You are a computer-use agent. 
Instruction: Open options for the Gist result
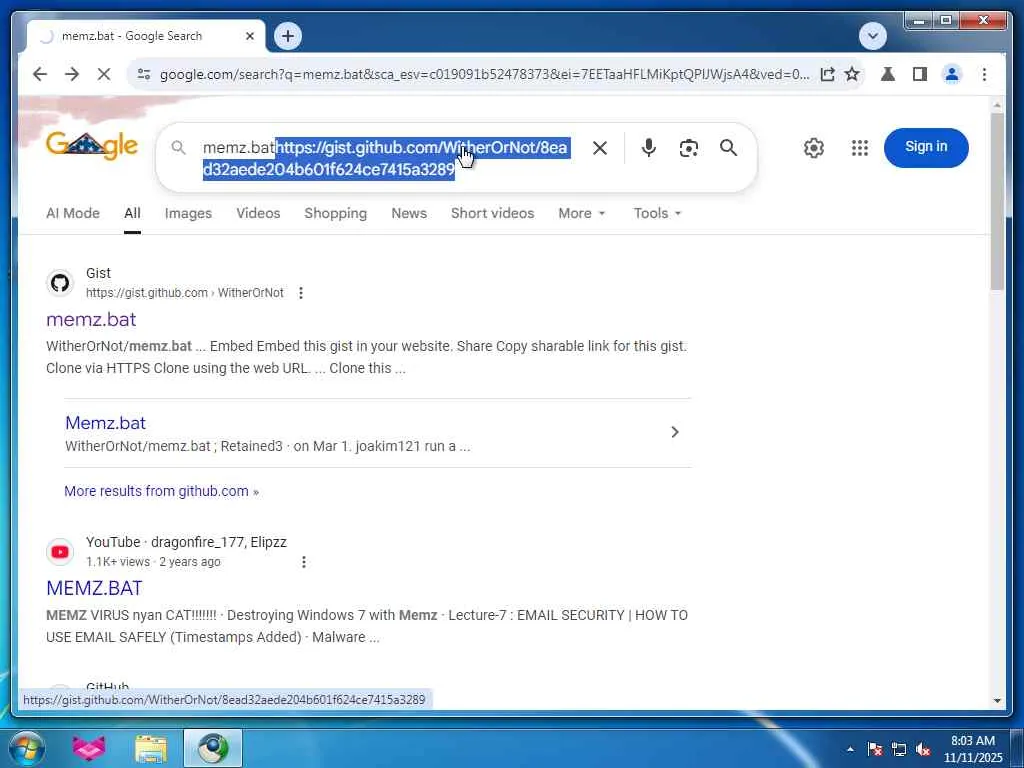coord(300,293)
